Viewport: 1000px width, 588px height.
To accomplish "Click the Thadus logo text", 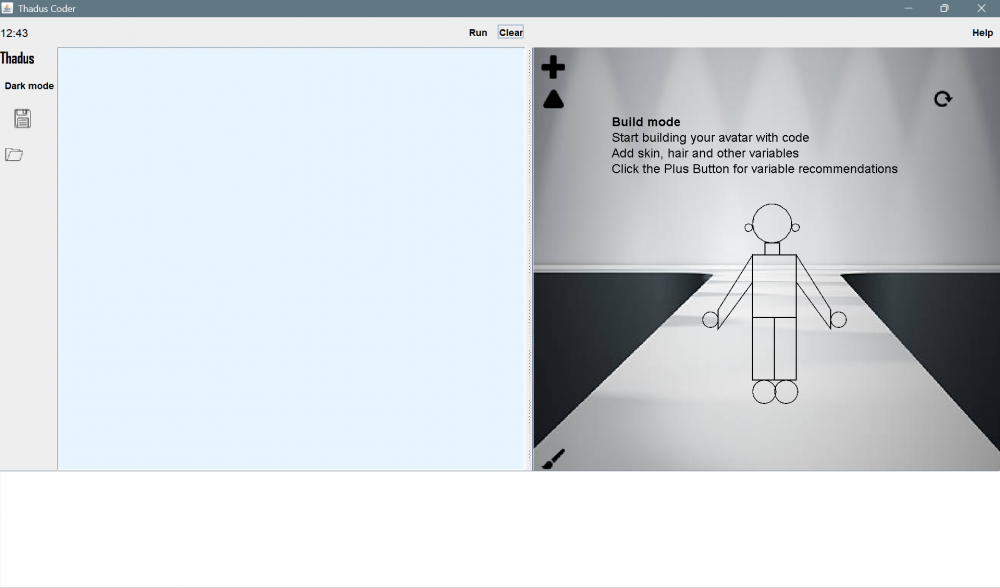I will click(17, 59).
